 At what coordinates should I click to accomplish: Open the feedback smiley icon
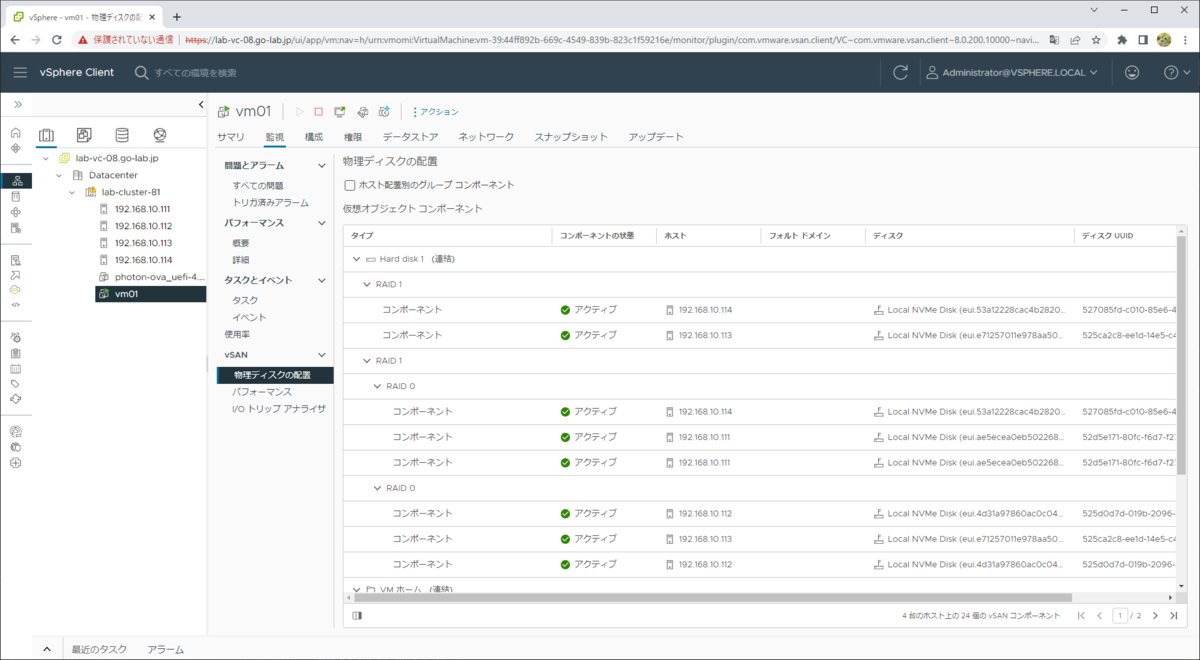1132,73
